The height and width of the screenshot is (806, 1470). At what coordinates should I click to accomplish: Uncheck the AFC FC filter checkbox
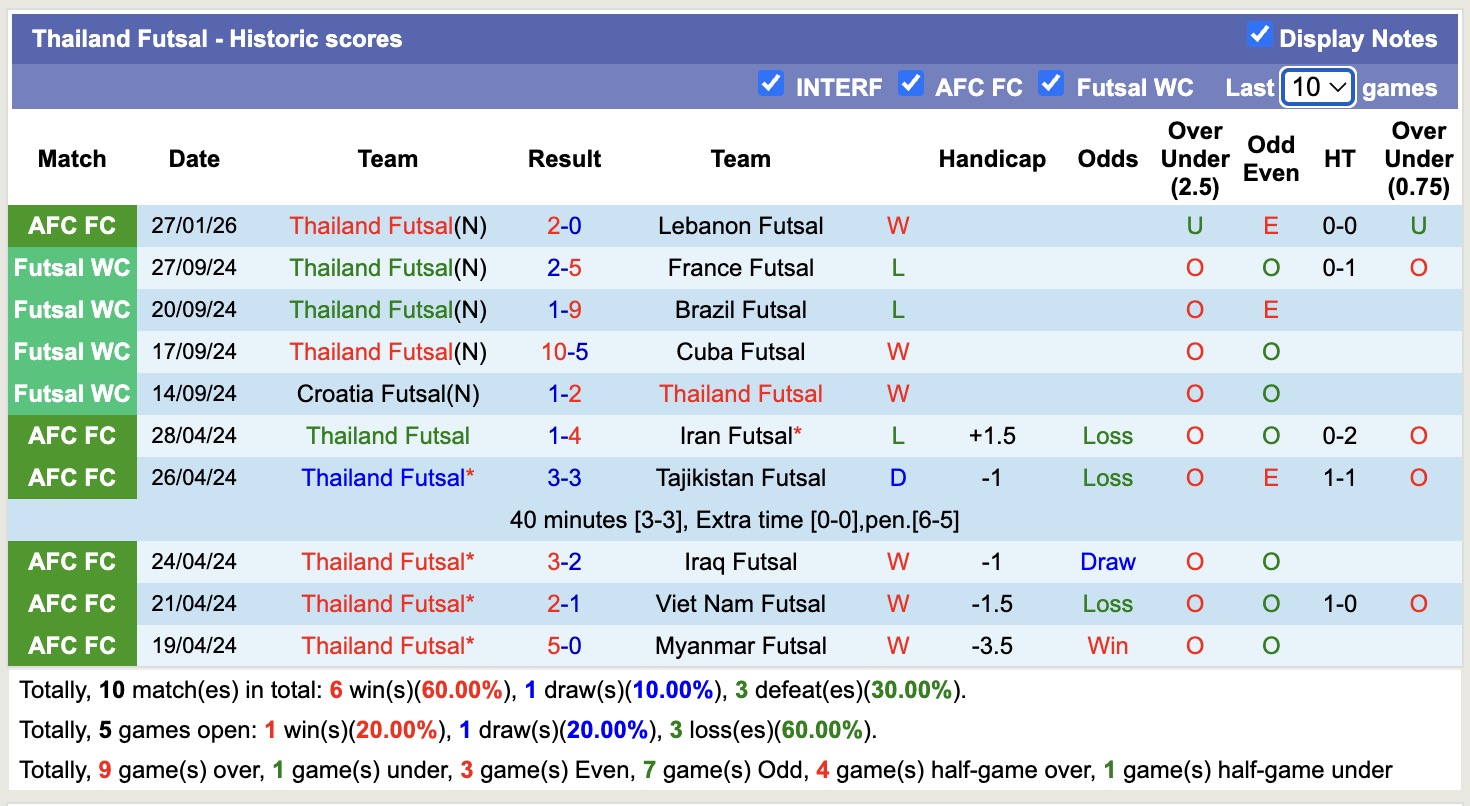coord(910,84)
